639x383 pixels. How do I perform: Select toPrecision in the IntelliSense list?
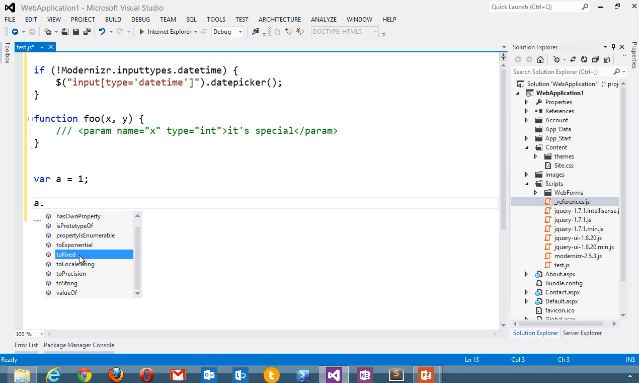tap(71, 273)
